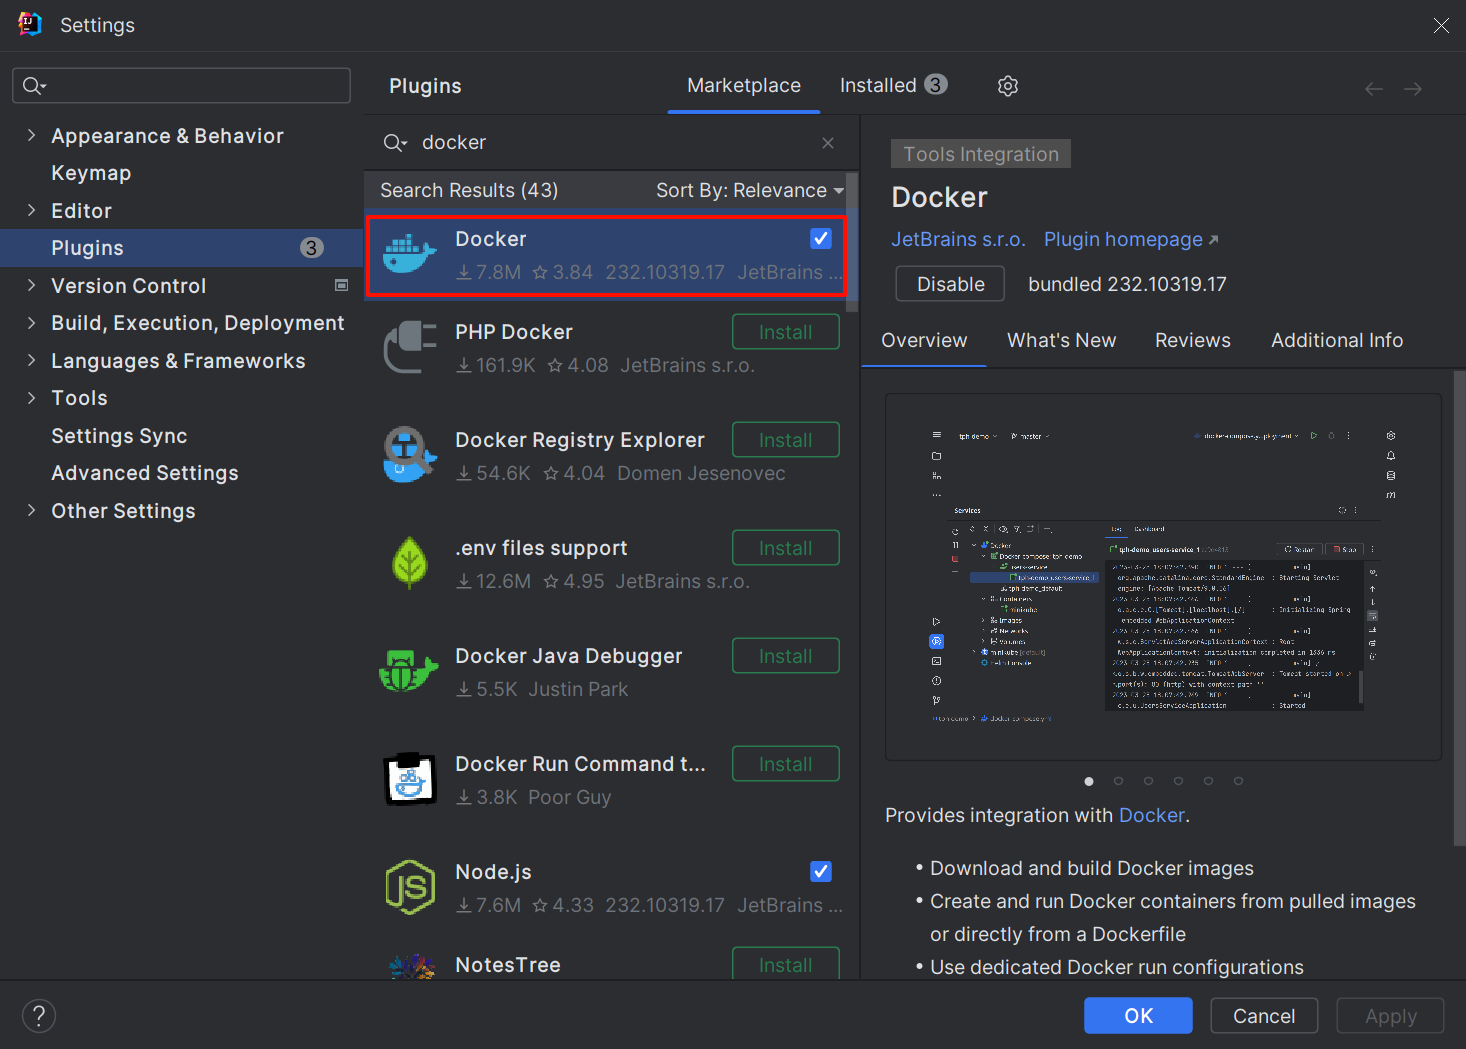Switch to the Installed plugins tab
Image resolution: width=1466 pixels, height=1049 pixels.
pos(892,86)
